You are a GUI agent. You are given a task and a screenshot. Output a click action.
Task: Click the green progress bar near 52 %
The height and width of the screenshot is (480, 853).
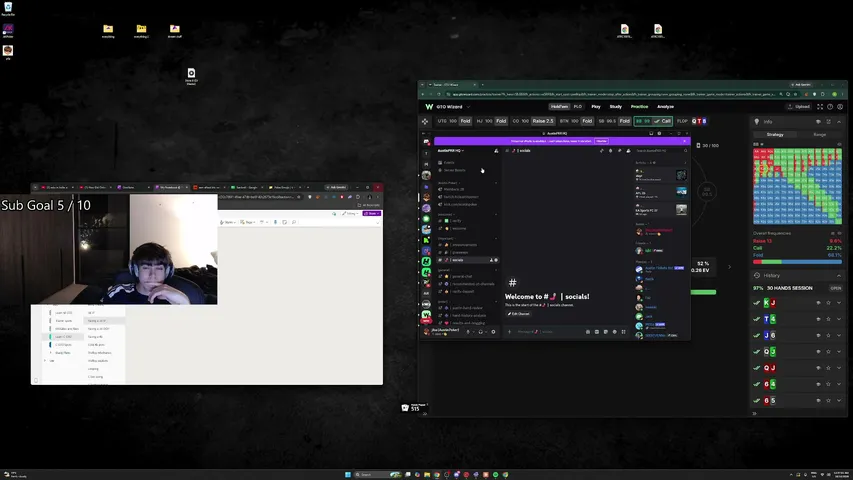pyautogui.click(x=703, y=292)
